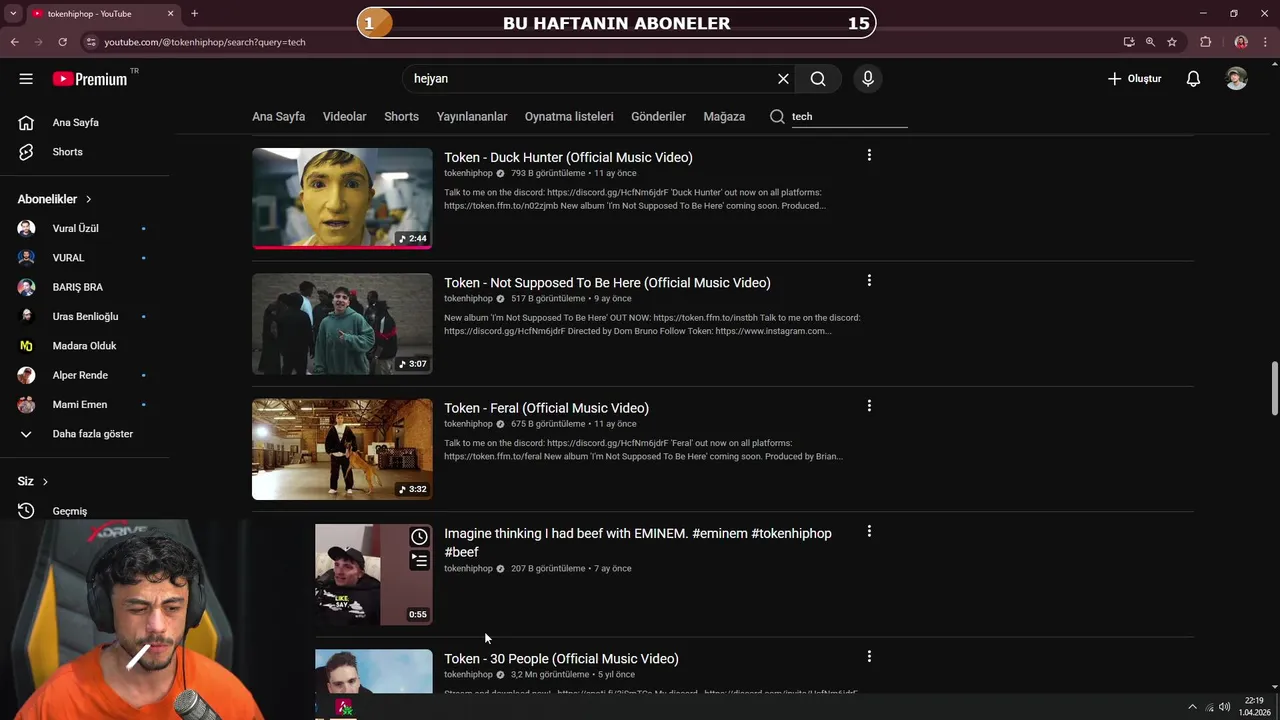Open browser extensions puzzle icon
This screenshot has width=1280, height=720.
click(x=1205, y=42)
